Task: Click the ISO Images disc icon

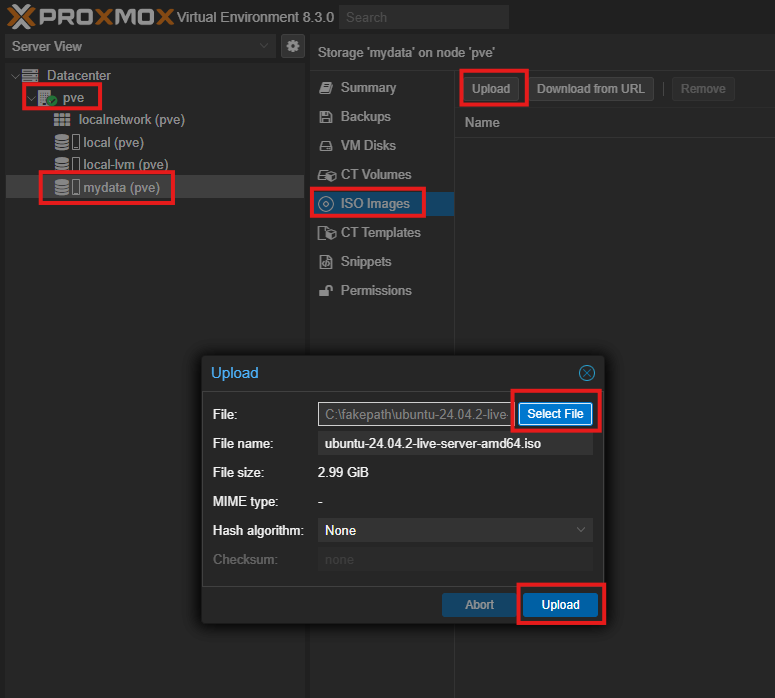Action: point(326,204)
